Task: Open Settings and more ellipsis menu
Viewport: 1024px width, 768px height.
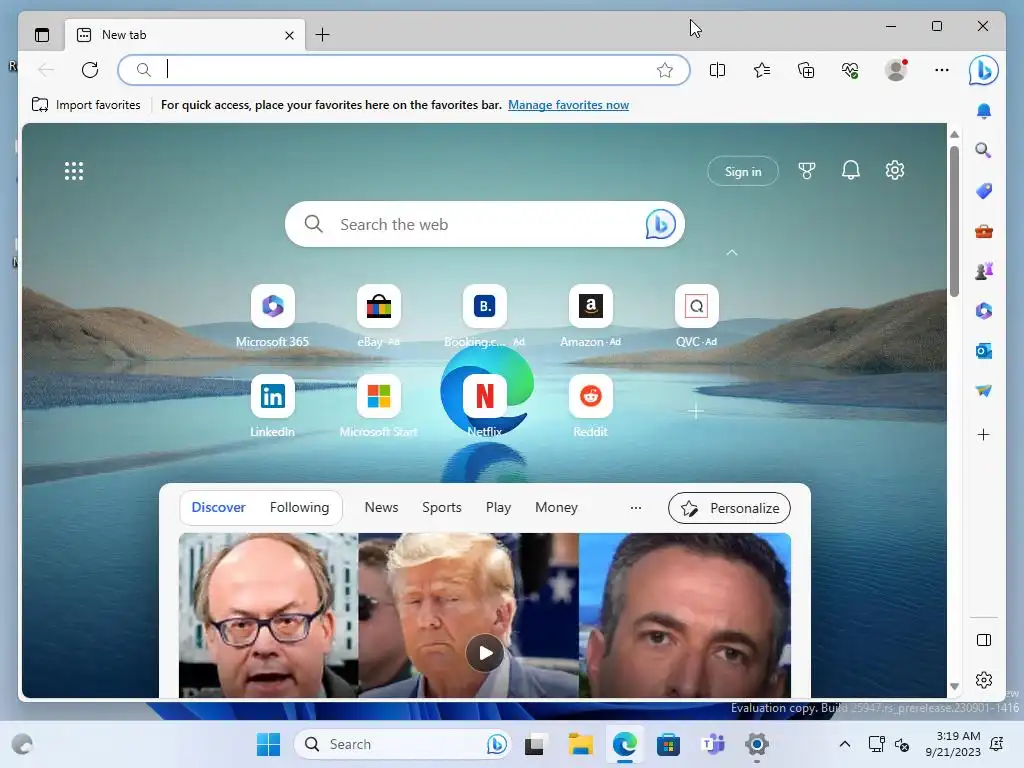Action: [942, 70]
